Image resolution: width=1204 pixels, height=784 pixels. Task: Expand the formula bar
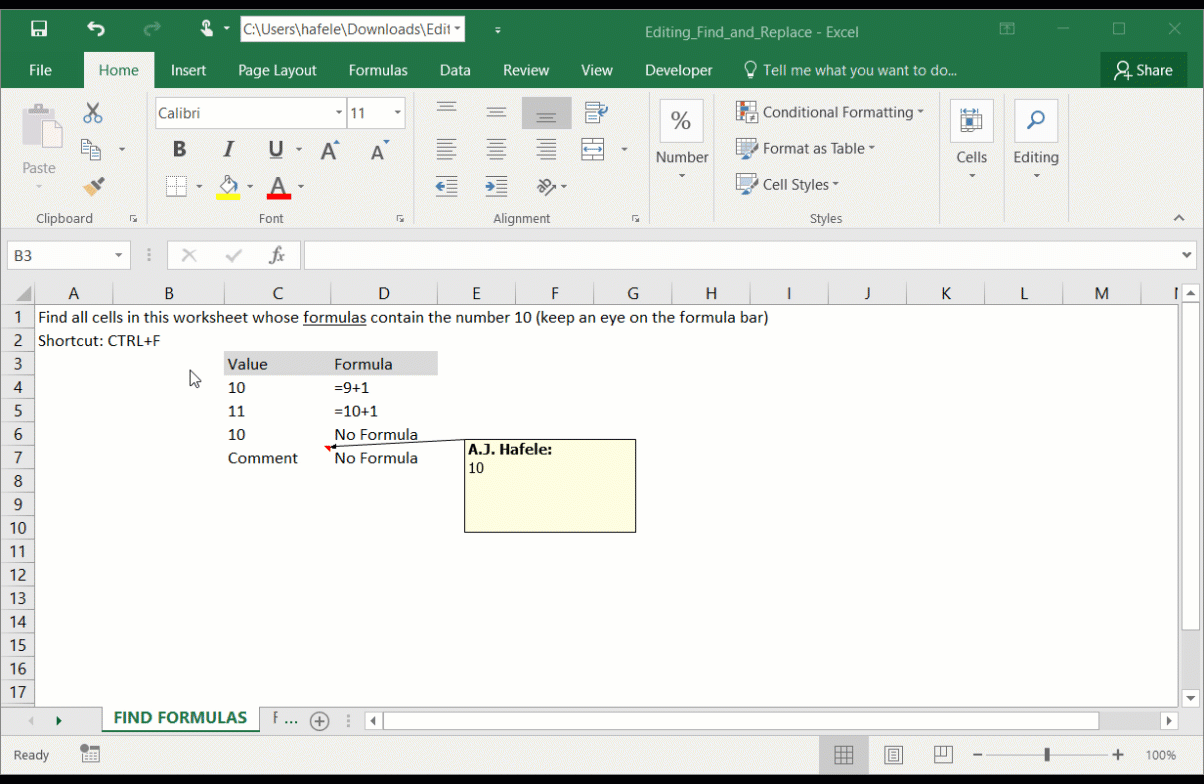(x=1187, y=255)
